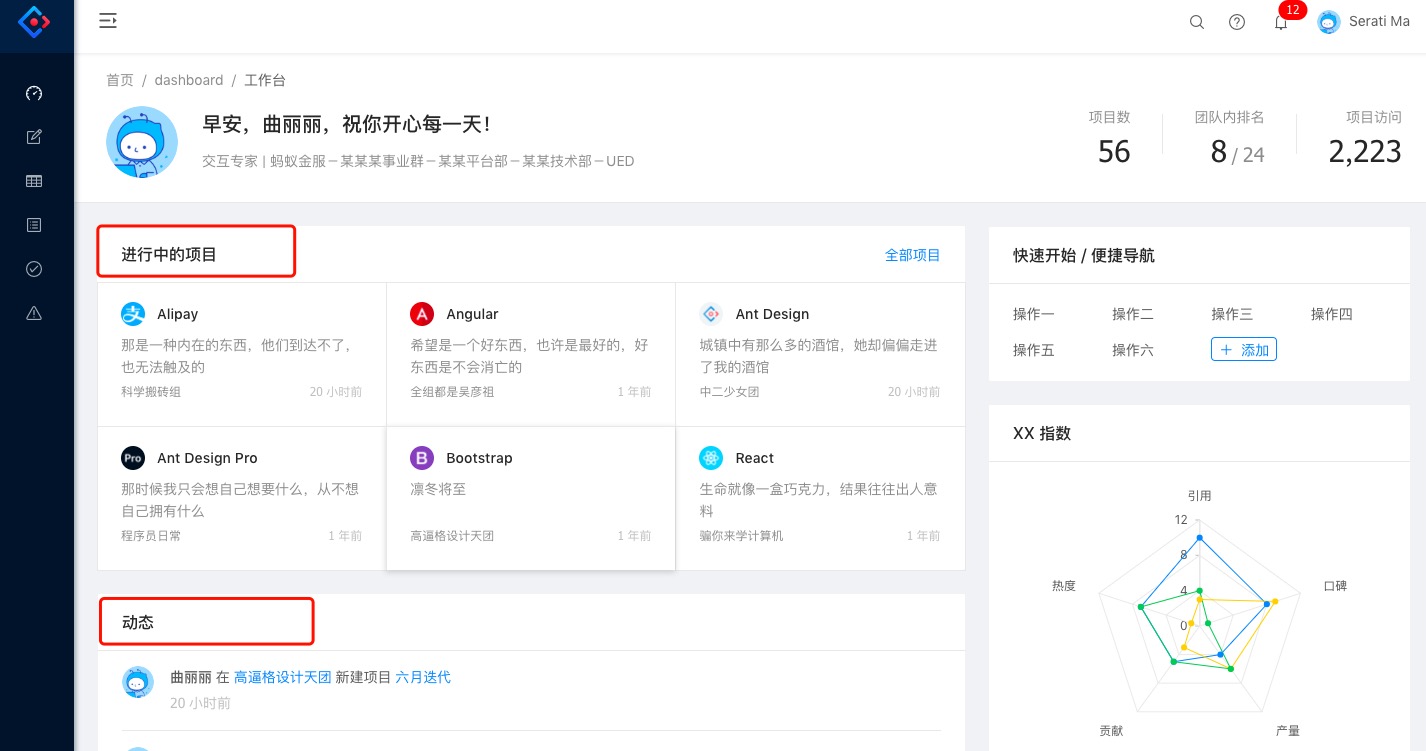1426x751 pixels.
Task: Click the 首页 breadcrumb link
Action: 120,80
